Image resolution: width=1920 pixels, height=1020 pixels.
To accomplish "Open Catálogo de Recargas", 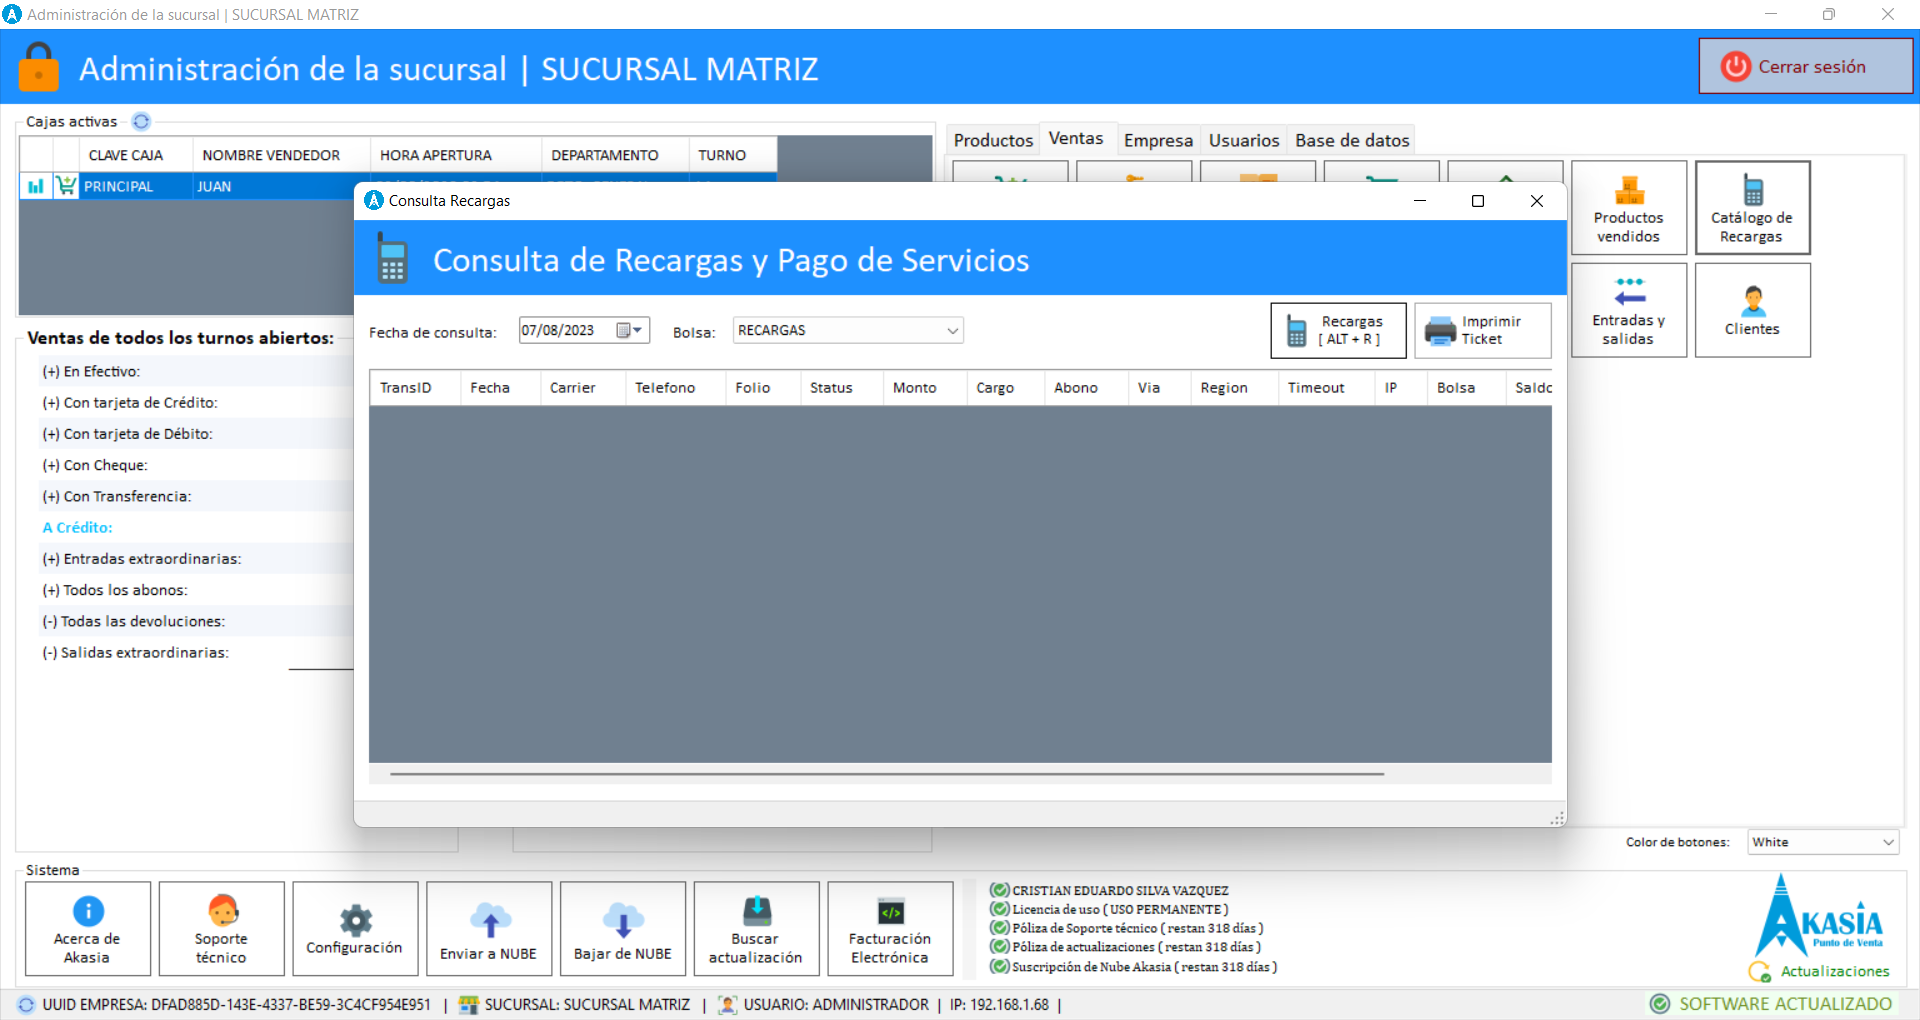I will click(1752, 208).
